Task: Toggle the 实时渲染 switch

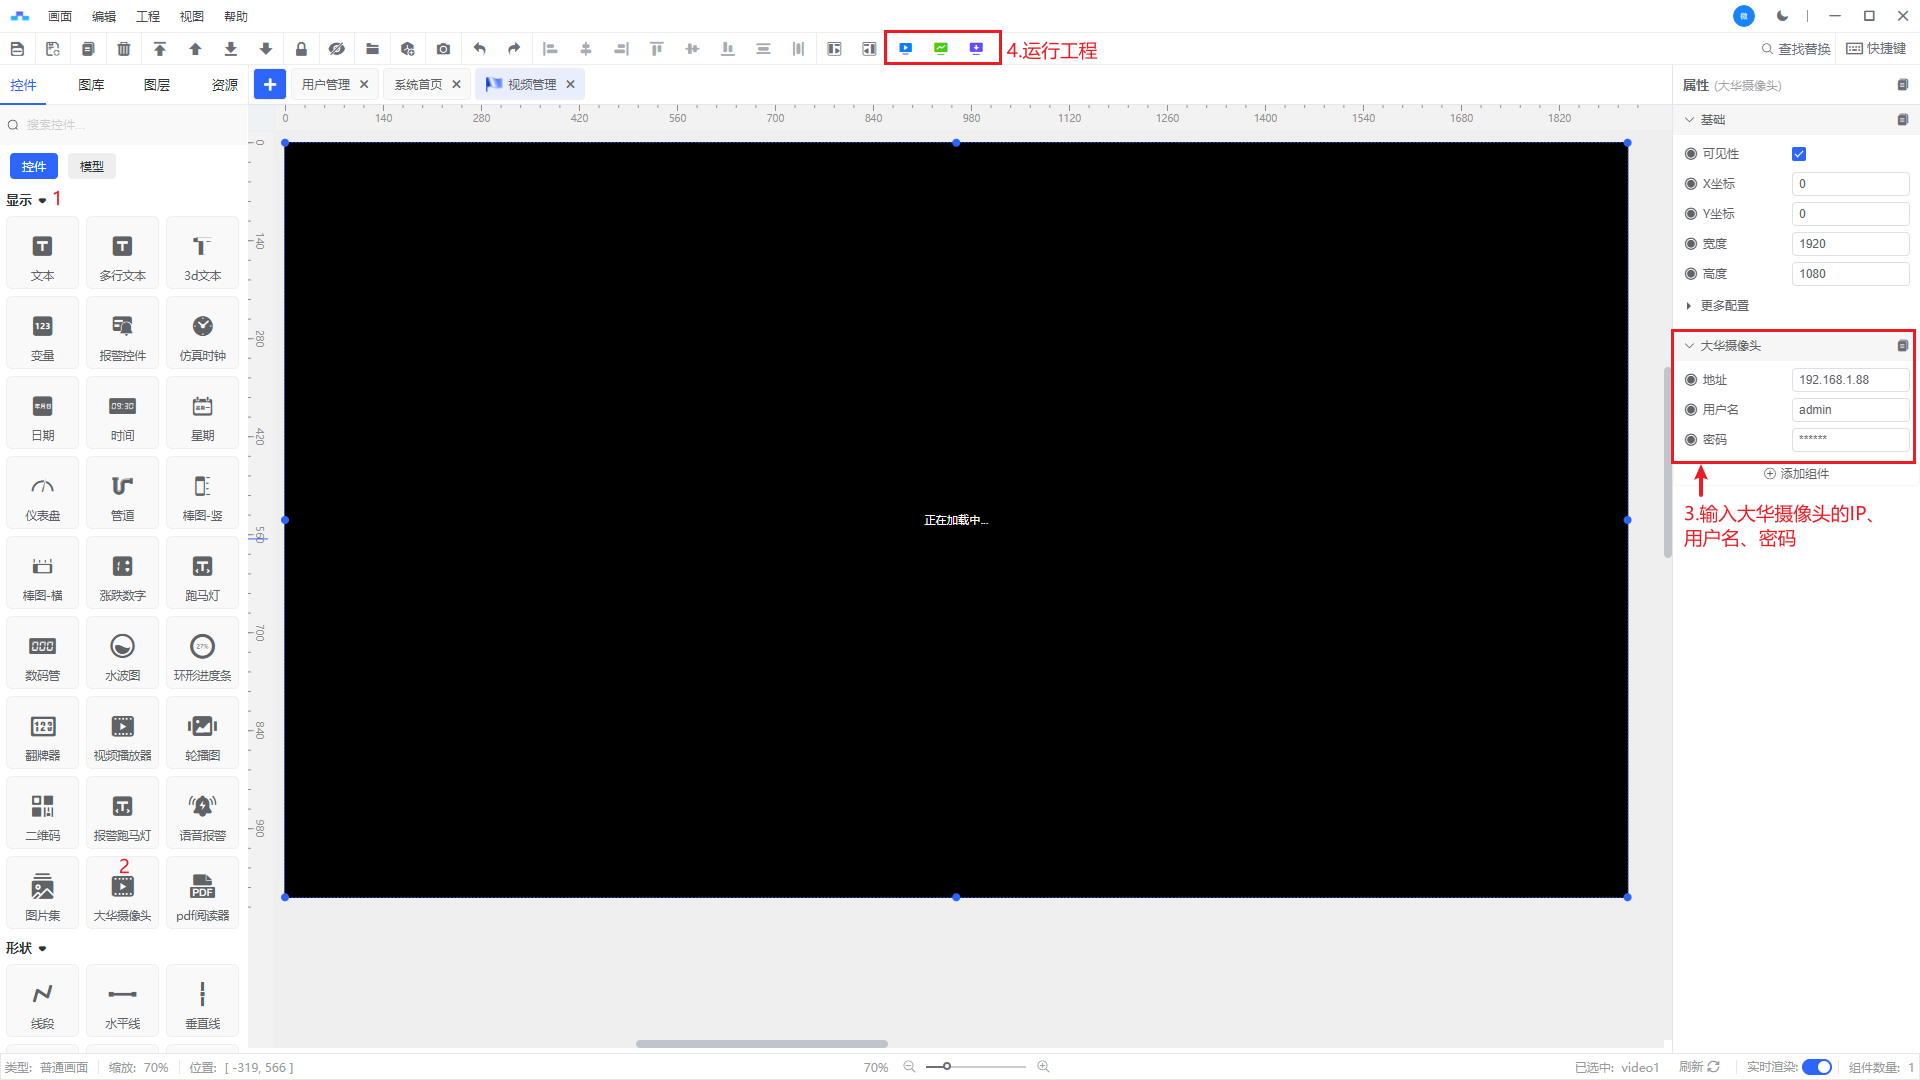Action: pos(1816,1067)
